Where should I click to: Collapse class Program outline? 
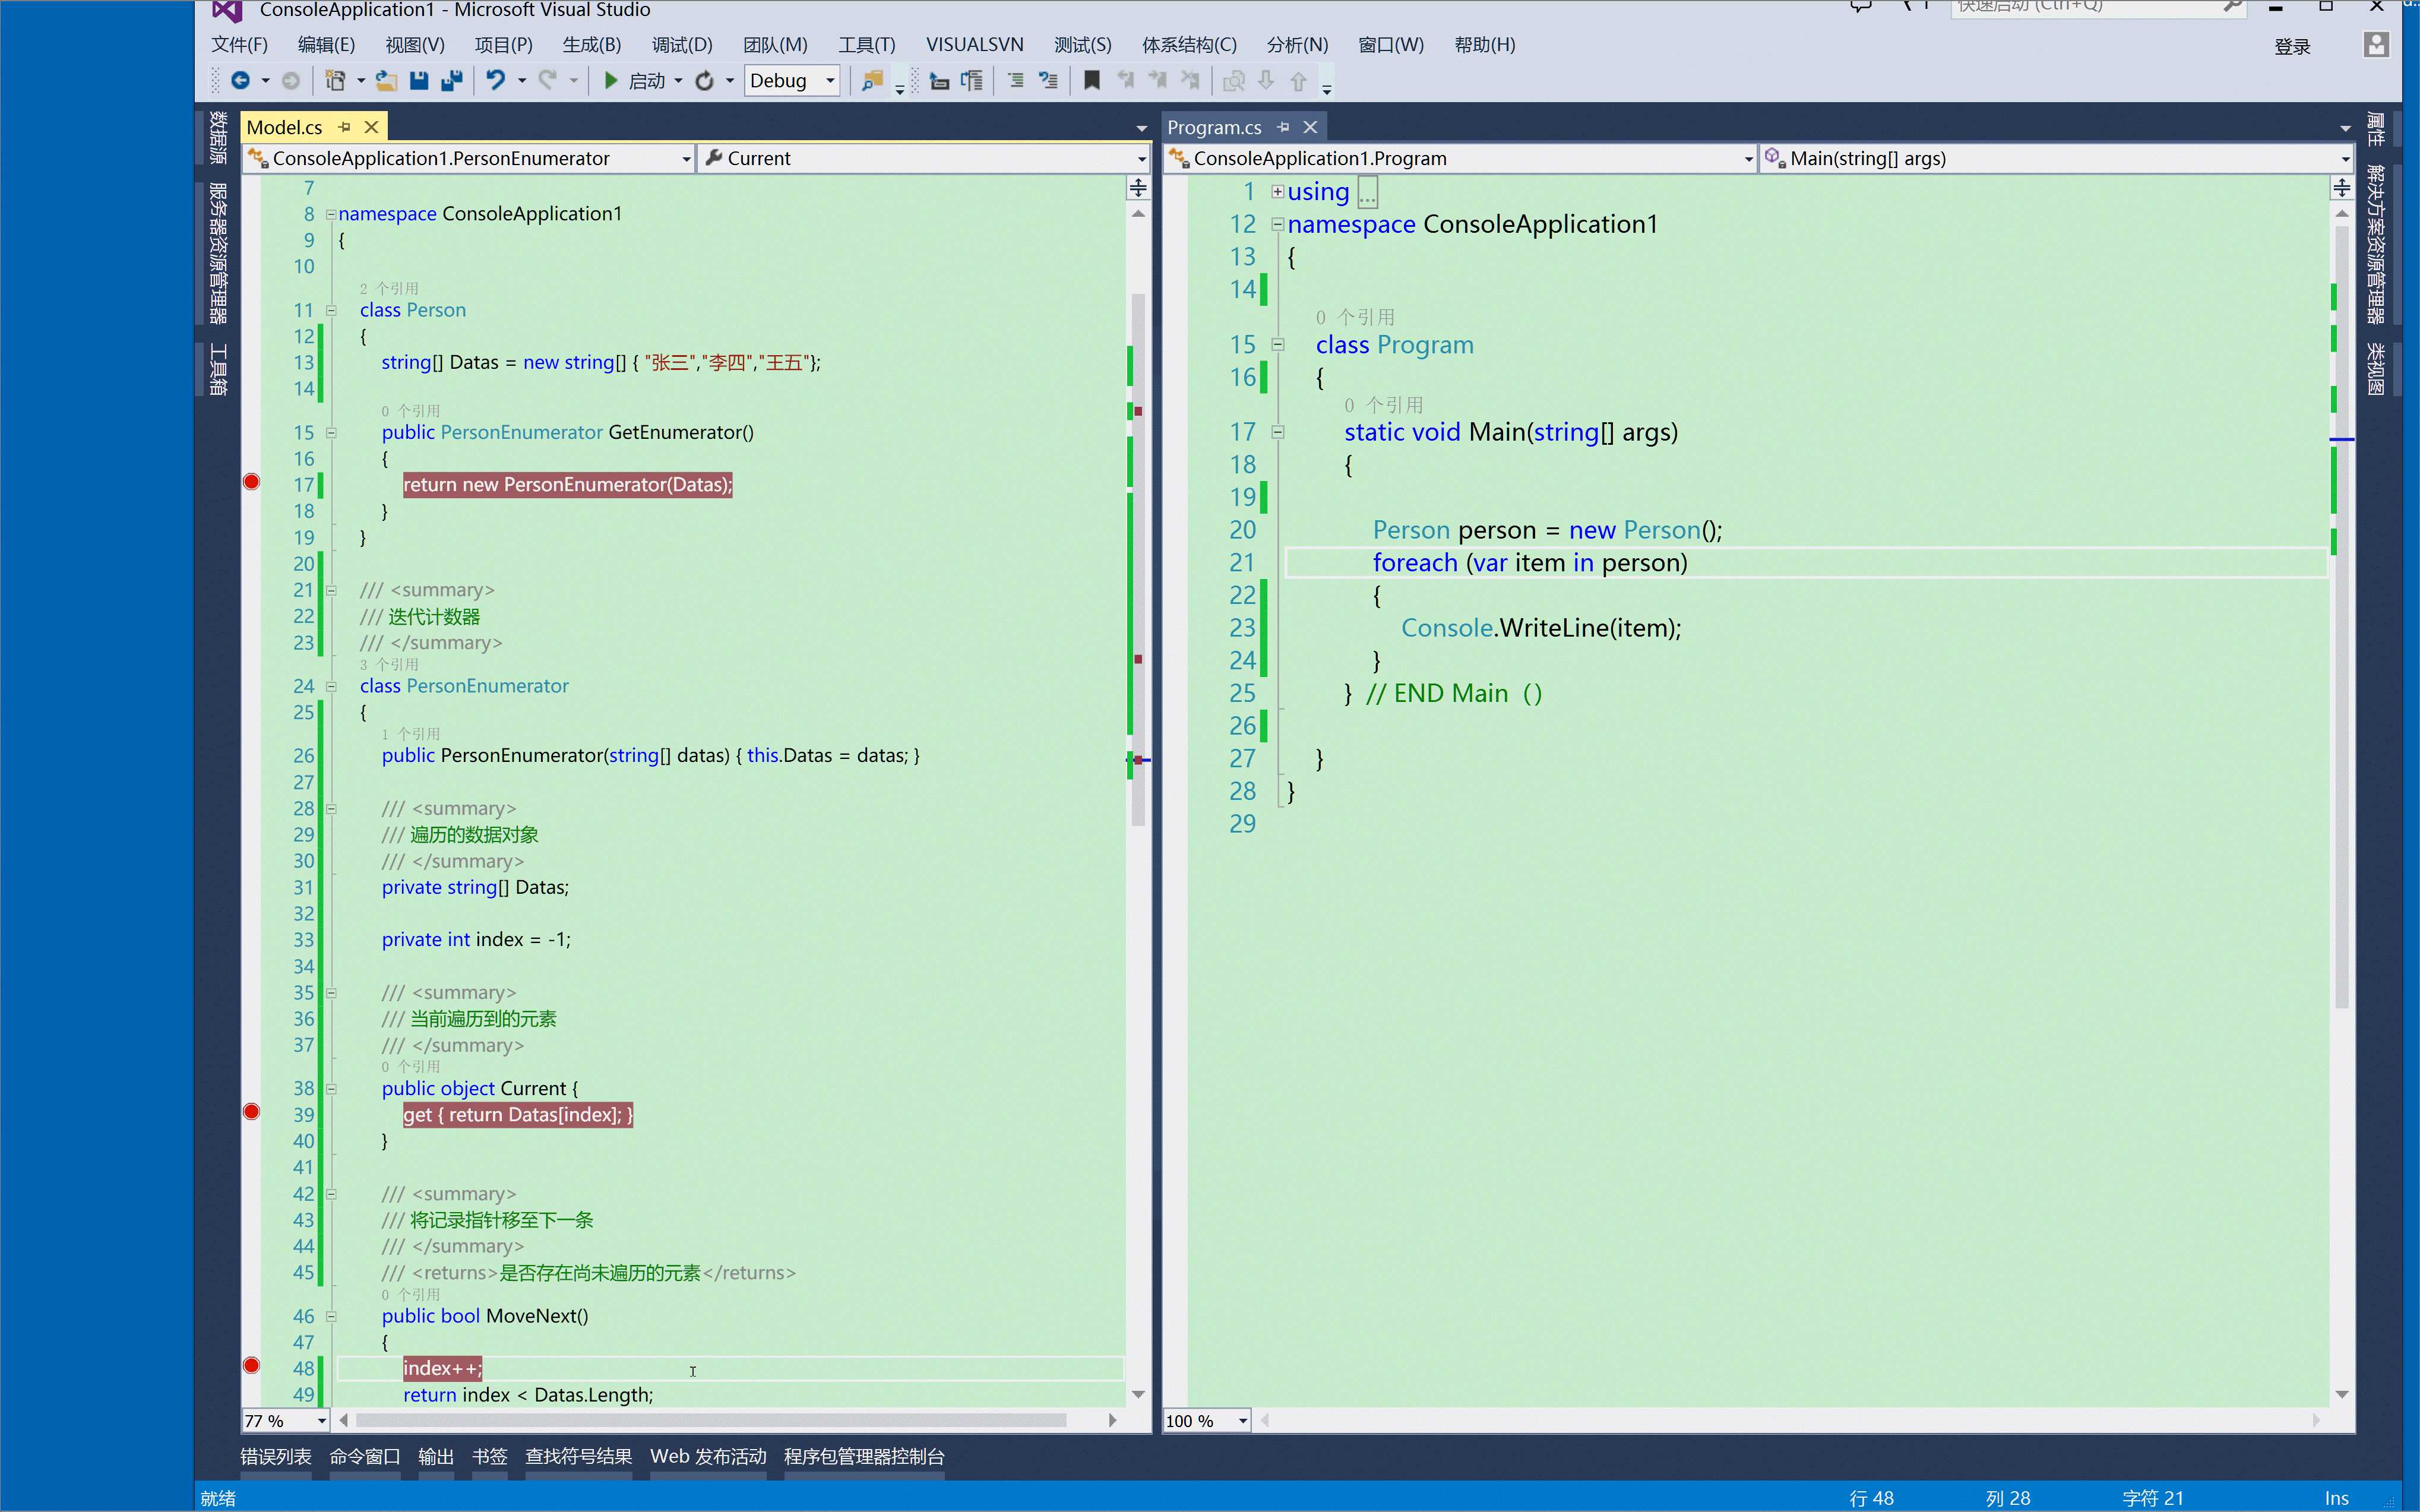tap(1277, 345)
